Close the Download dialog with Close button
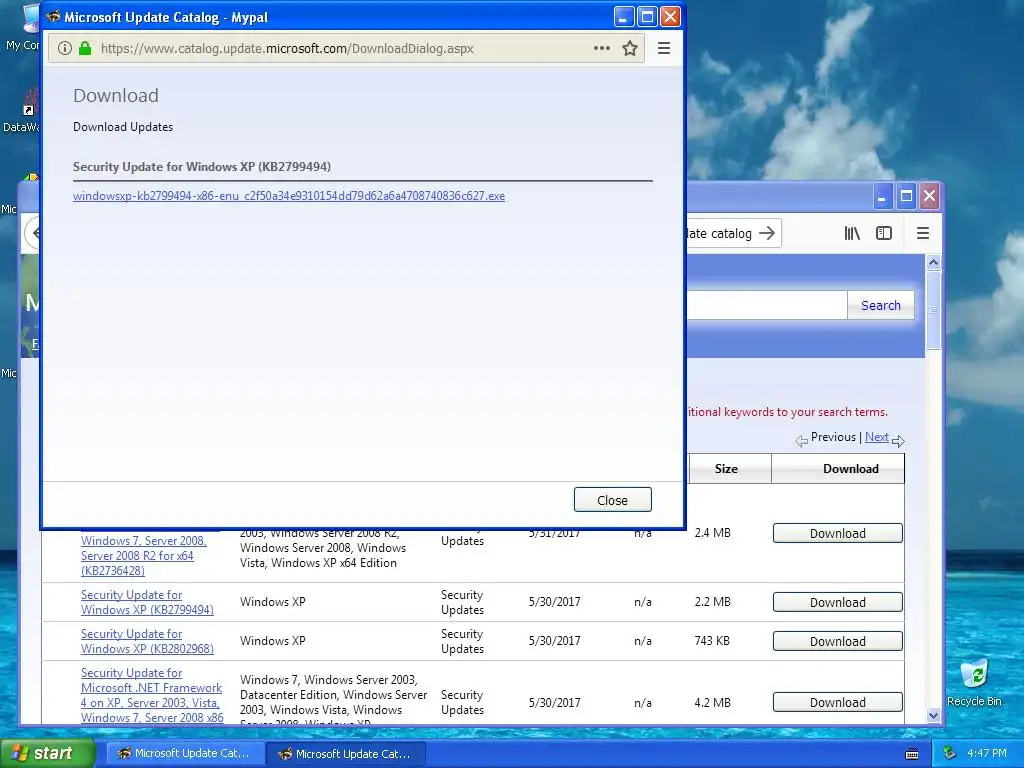This screenshot has height=768, width=1024. coord(613,500)
